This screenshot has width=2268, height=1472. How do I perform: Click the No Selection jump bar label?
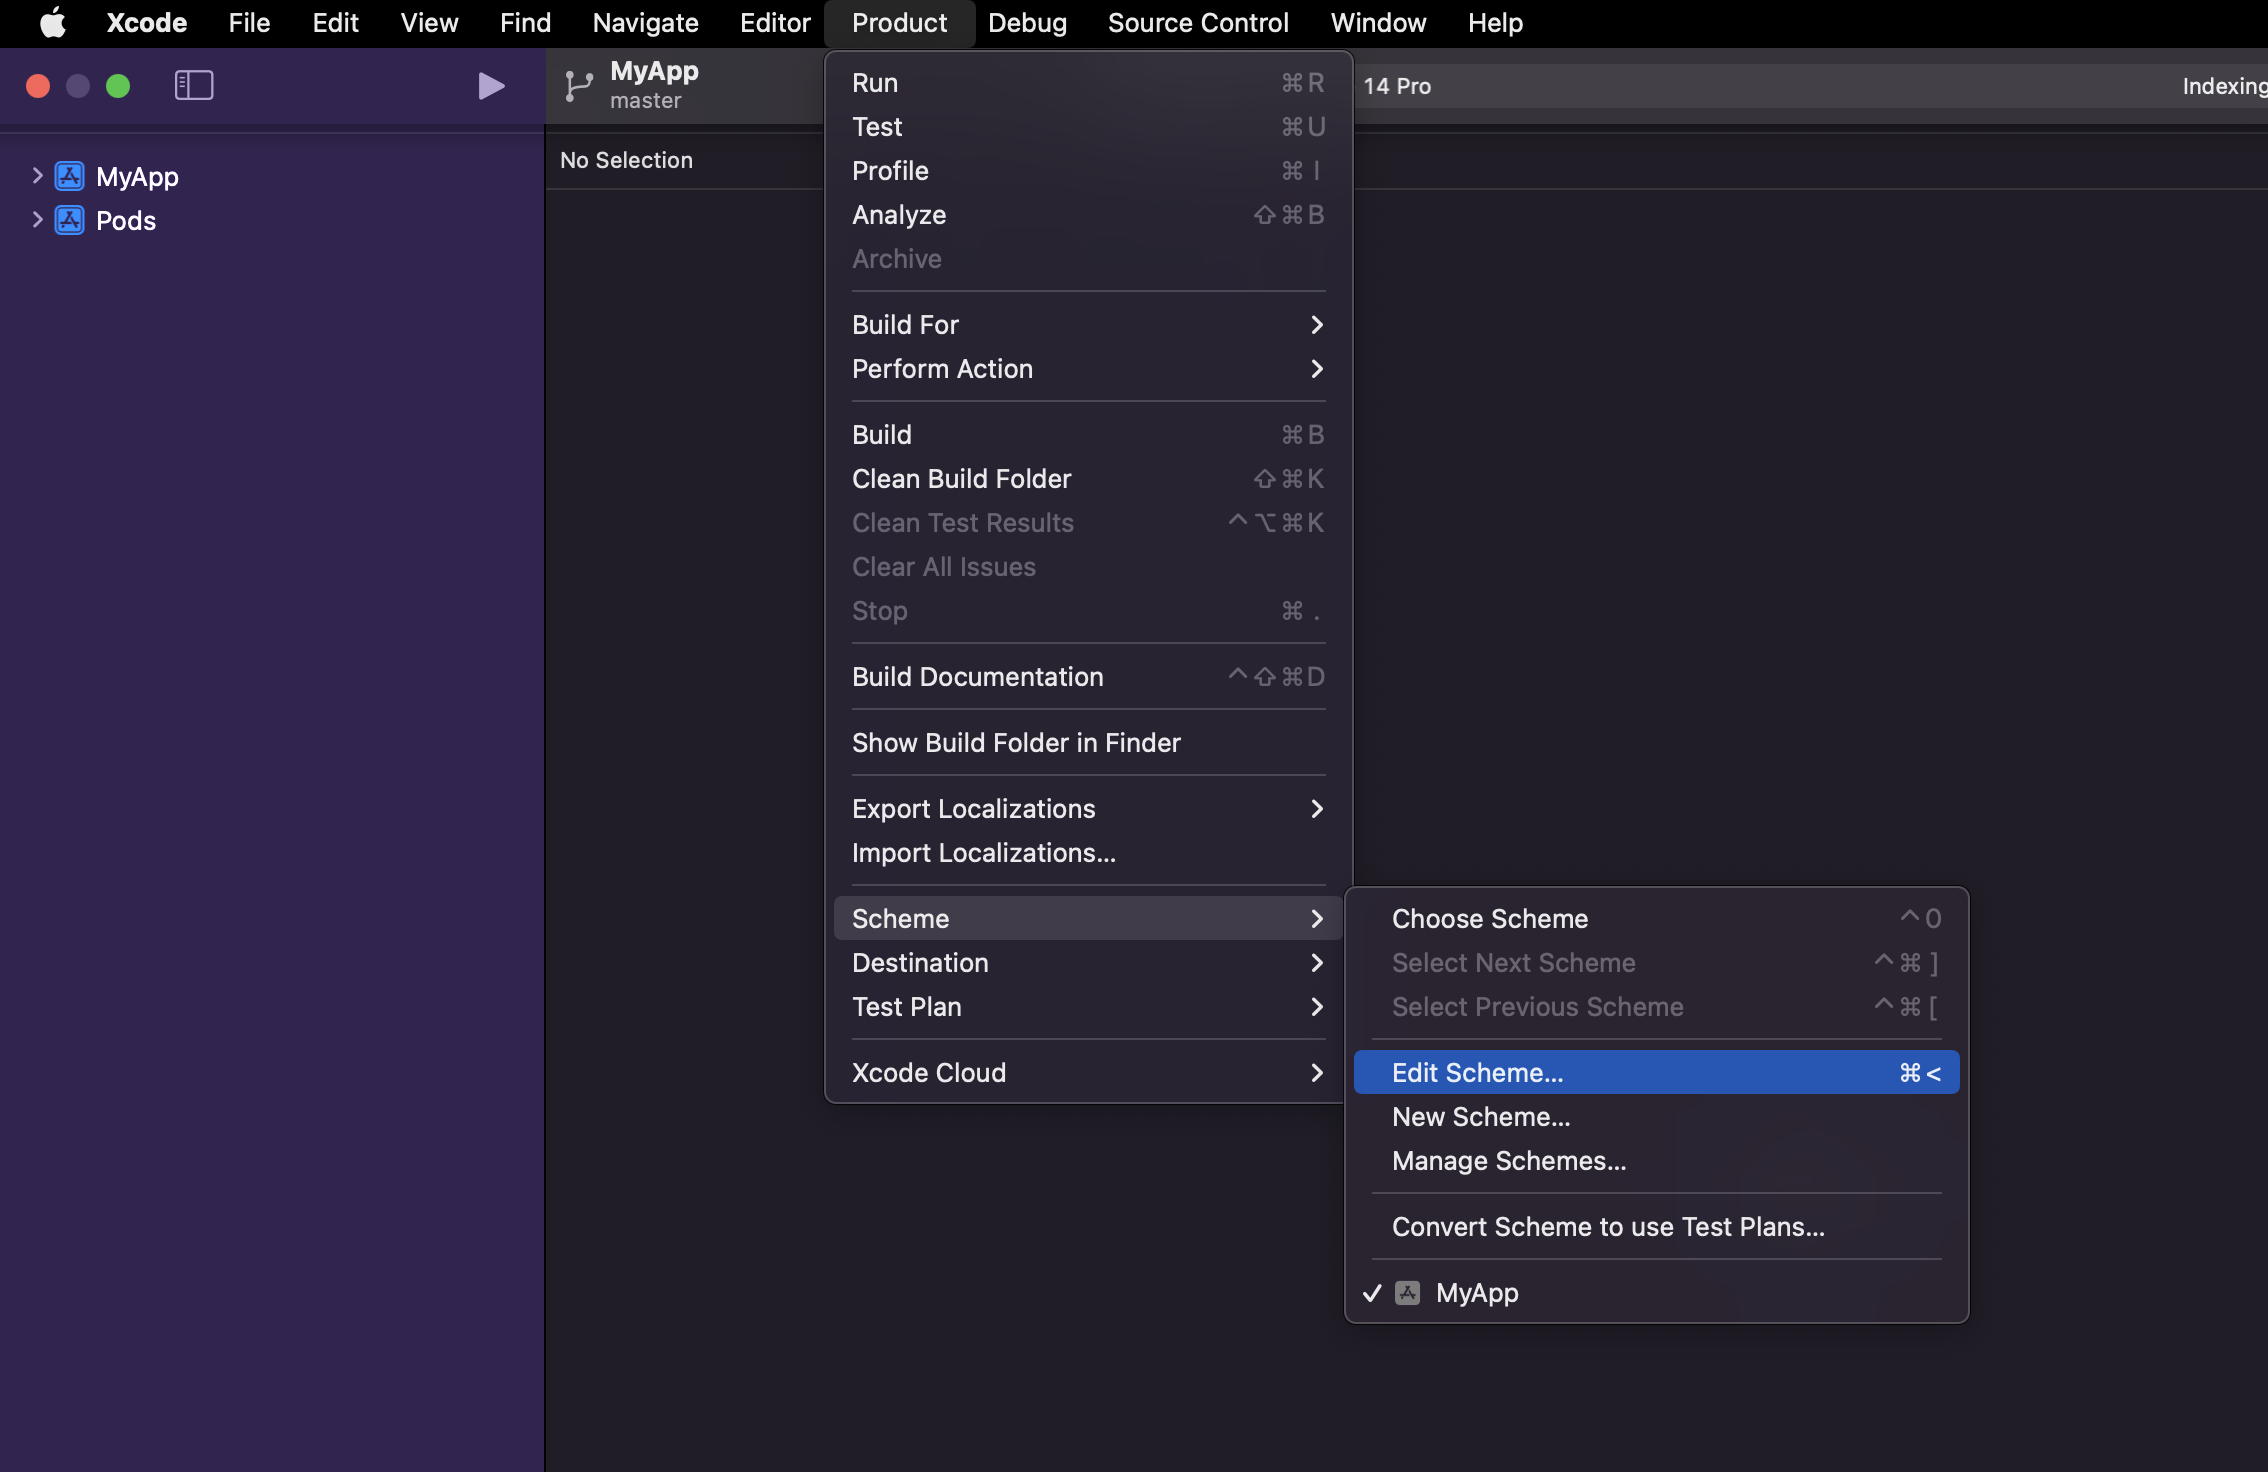(x=626, y=160)
